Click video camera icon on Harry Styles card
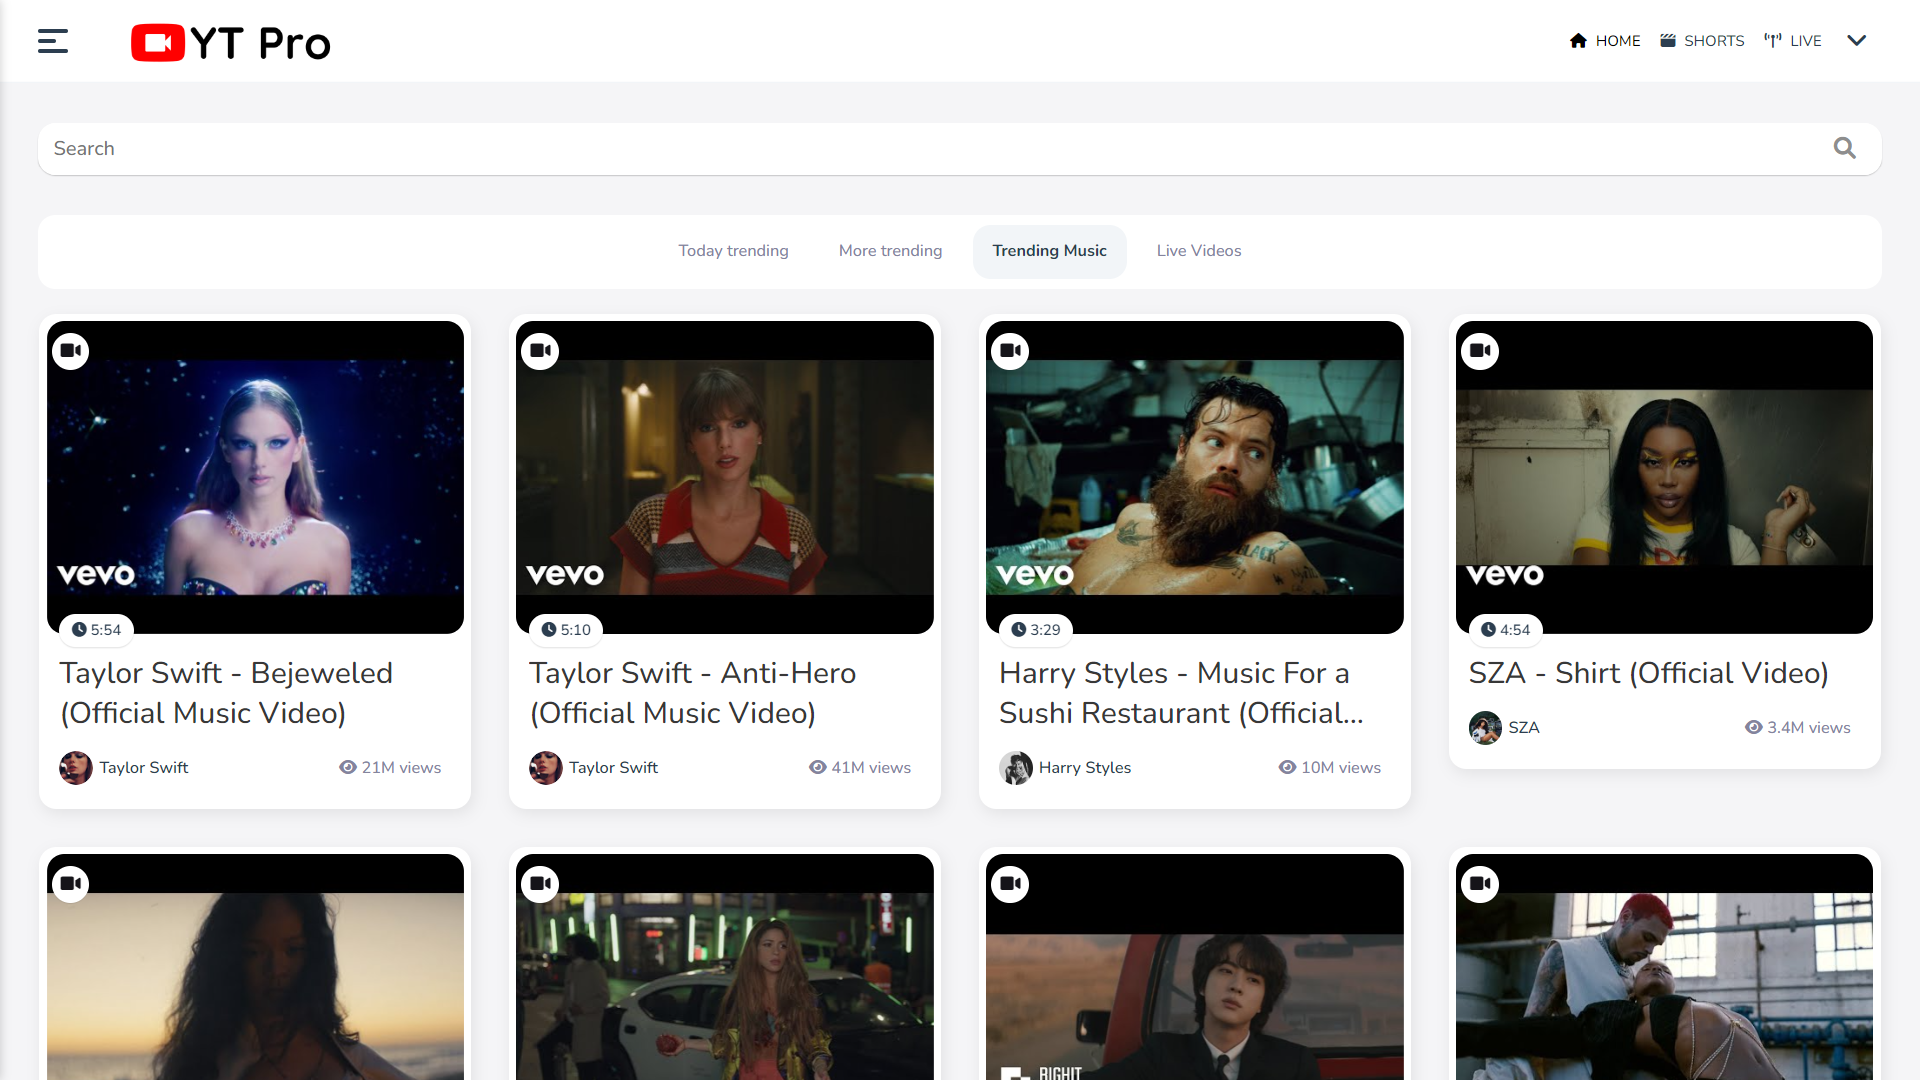 tap(1010, 351)
